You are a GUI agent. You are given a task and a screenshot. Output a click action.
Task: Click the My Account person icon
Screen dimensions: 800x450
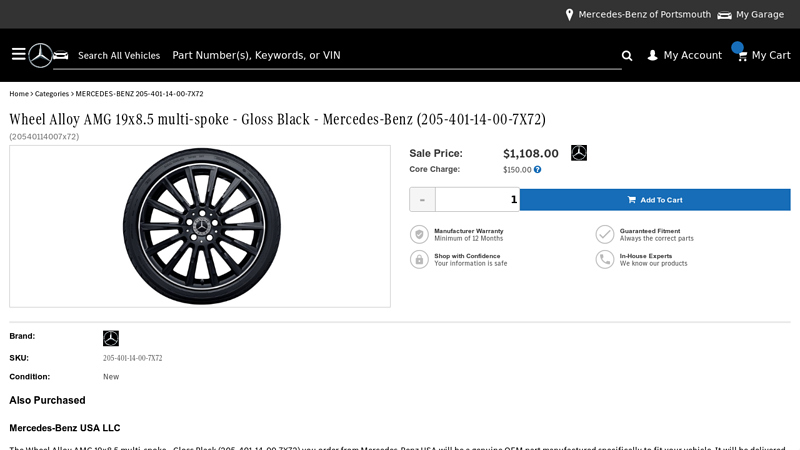tap(653, 56)
